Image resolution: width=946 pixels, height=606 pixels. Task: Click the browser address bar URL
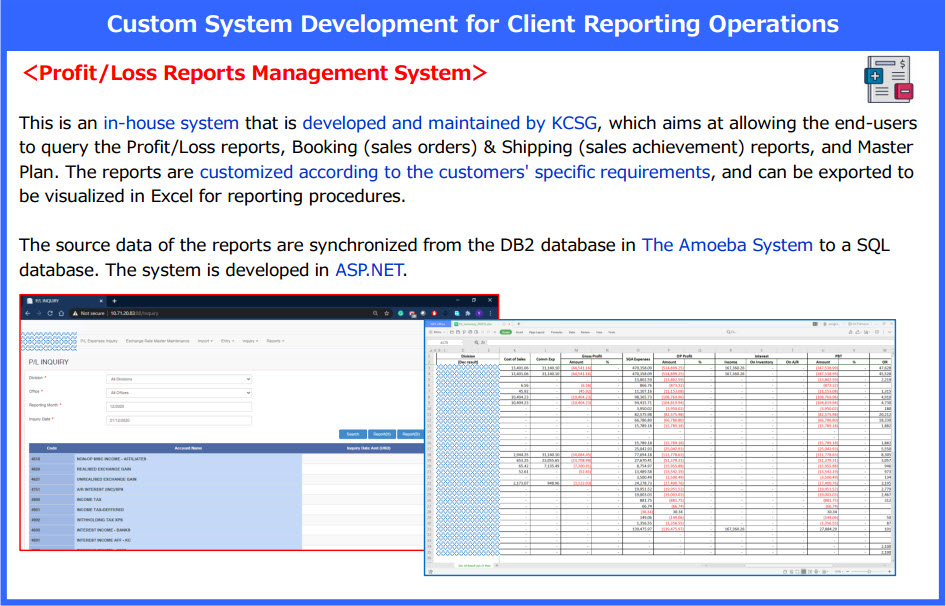(x=130, y=313)
